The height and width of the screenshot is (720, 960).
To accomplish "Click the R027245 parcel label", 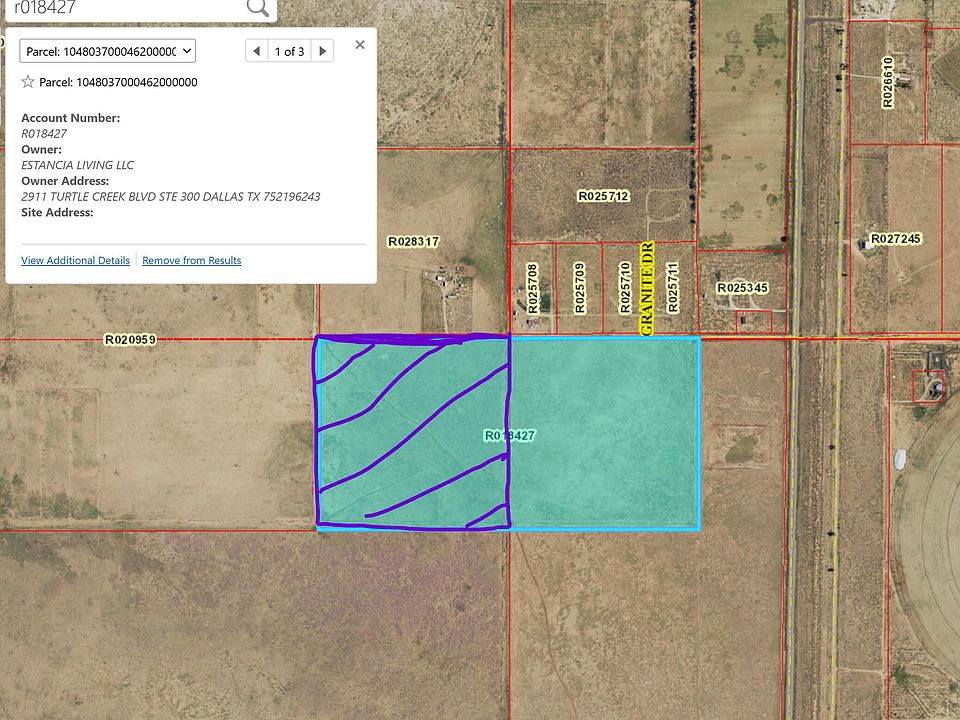I will [895, 239].
